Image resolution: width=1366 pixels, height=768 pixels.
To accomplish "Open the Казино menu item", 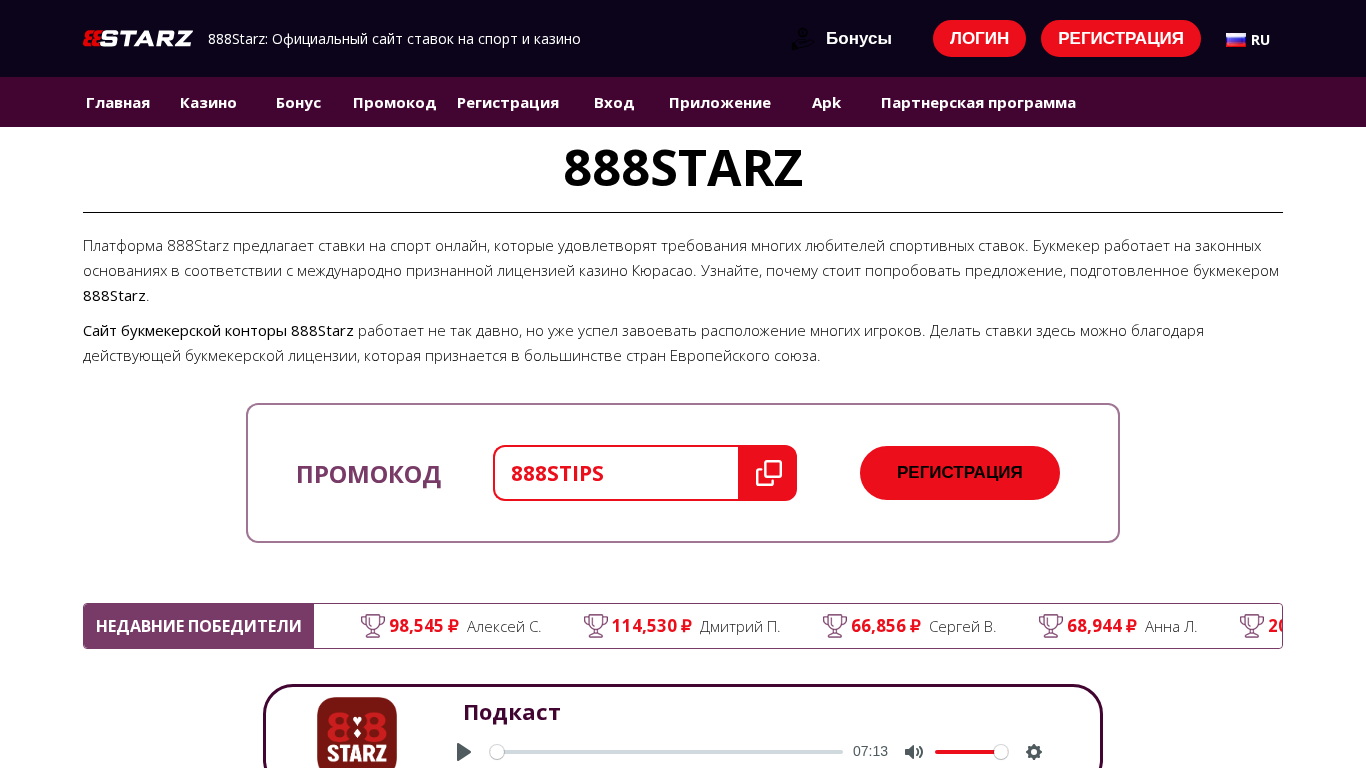I will pyautogui.click(x=208, y=102).
